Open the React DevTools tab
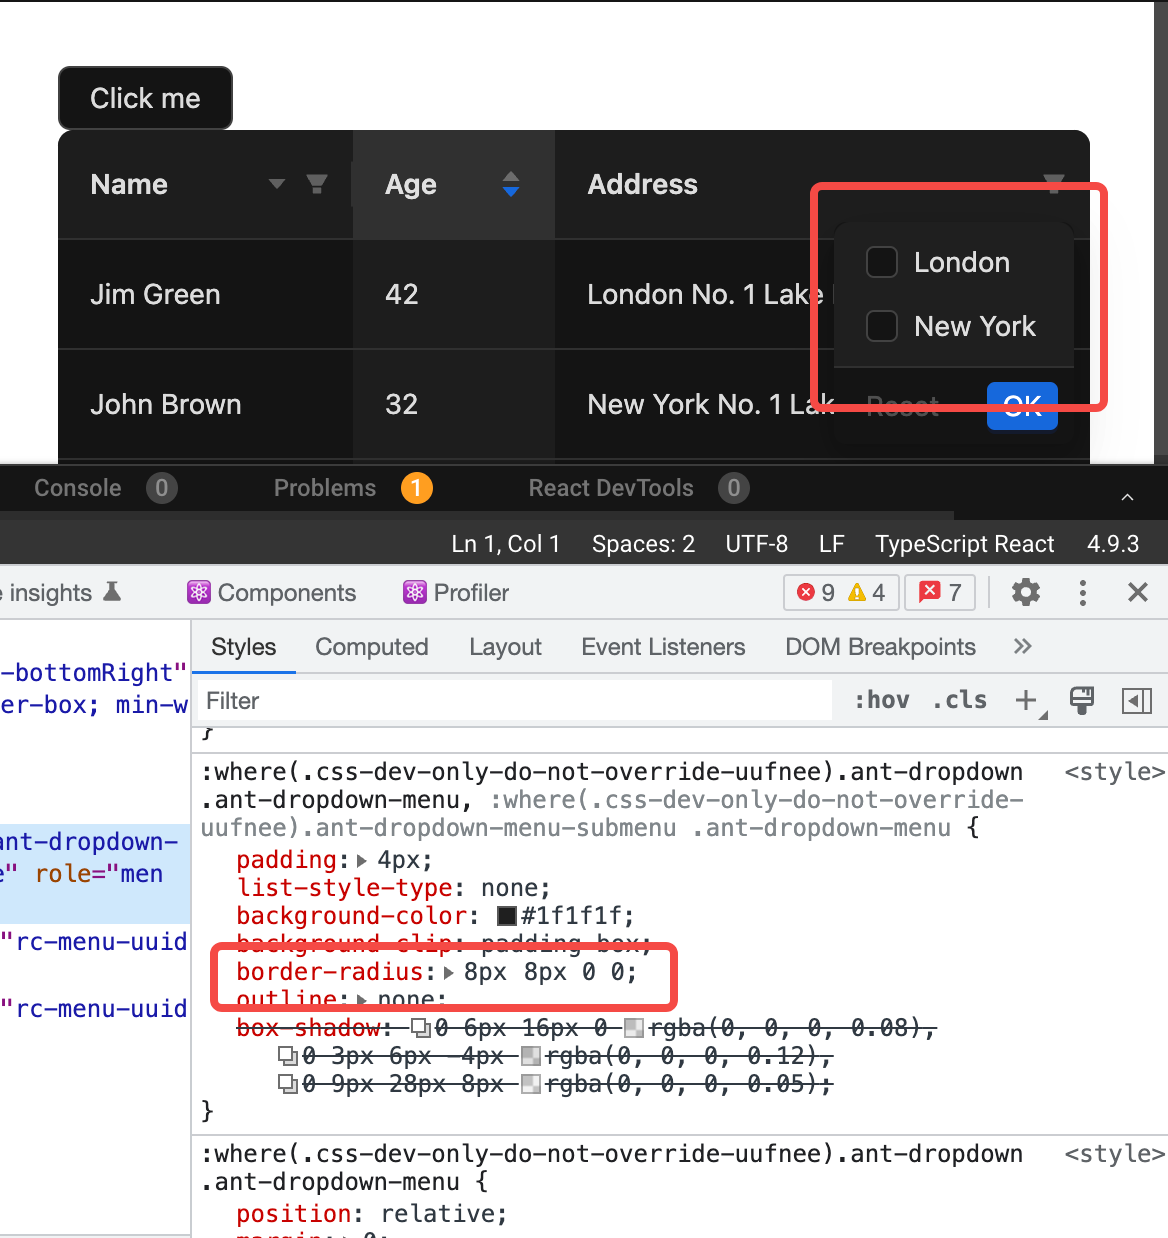This screenshot has height=1238, width=1168. 611,488
